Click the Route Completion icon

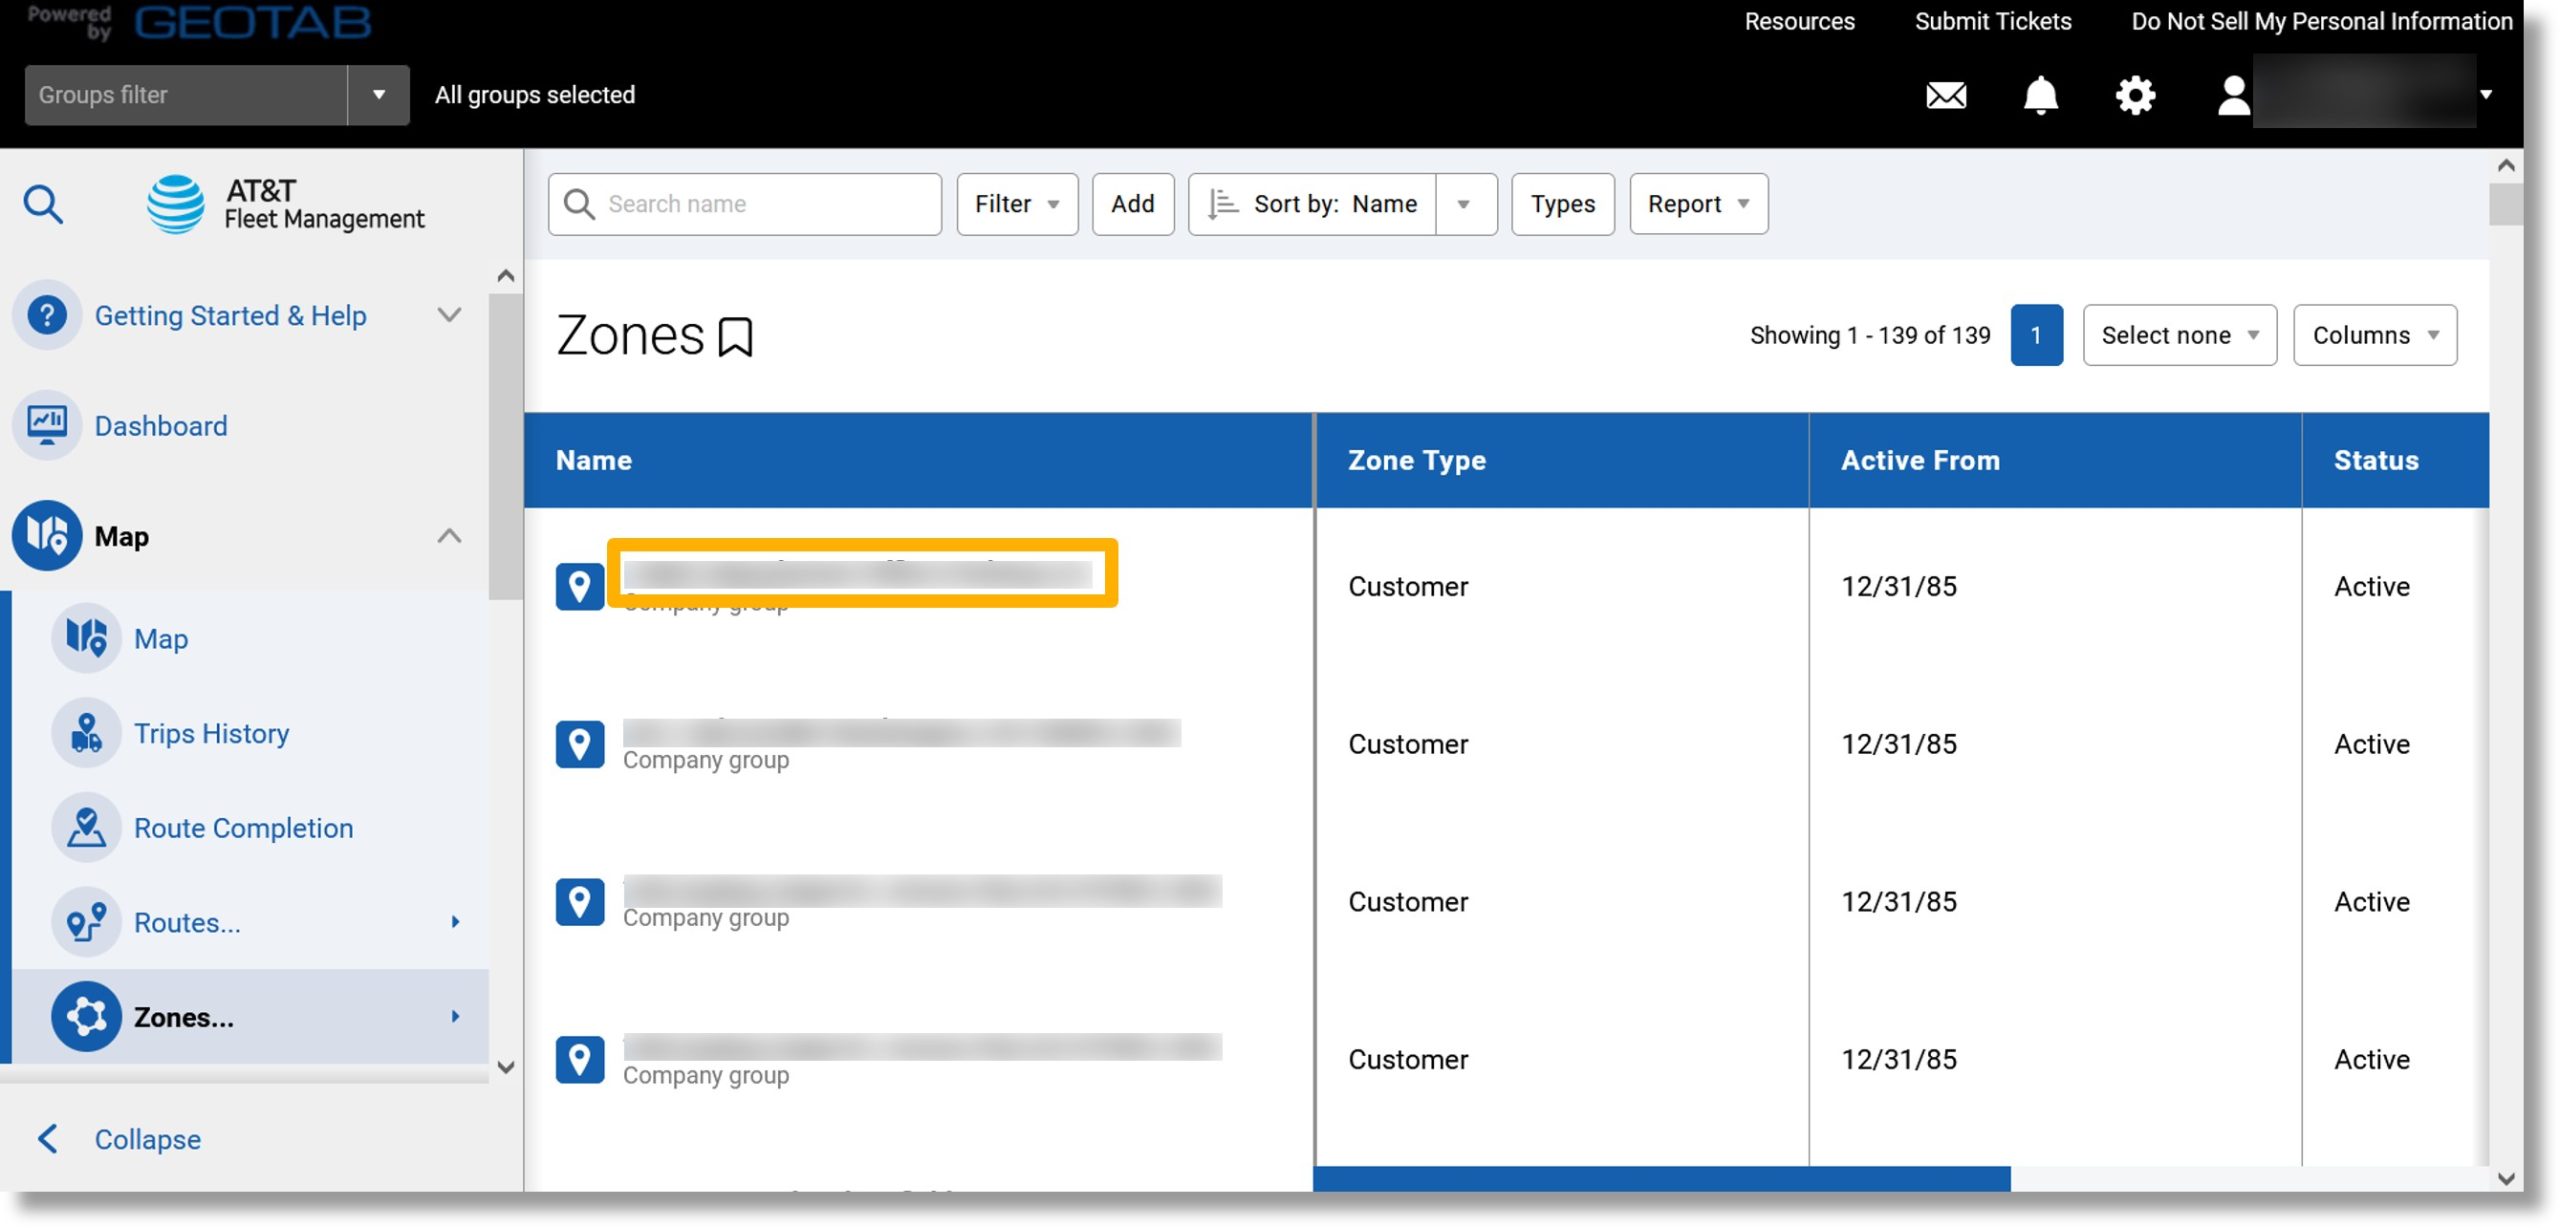click(x=87, y=828)
